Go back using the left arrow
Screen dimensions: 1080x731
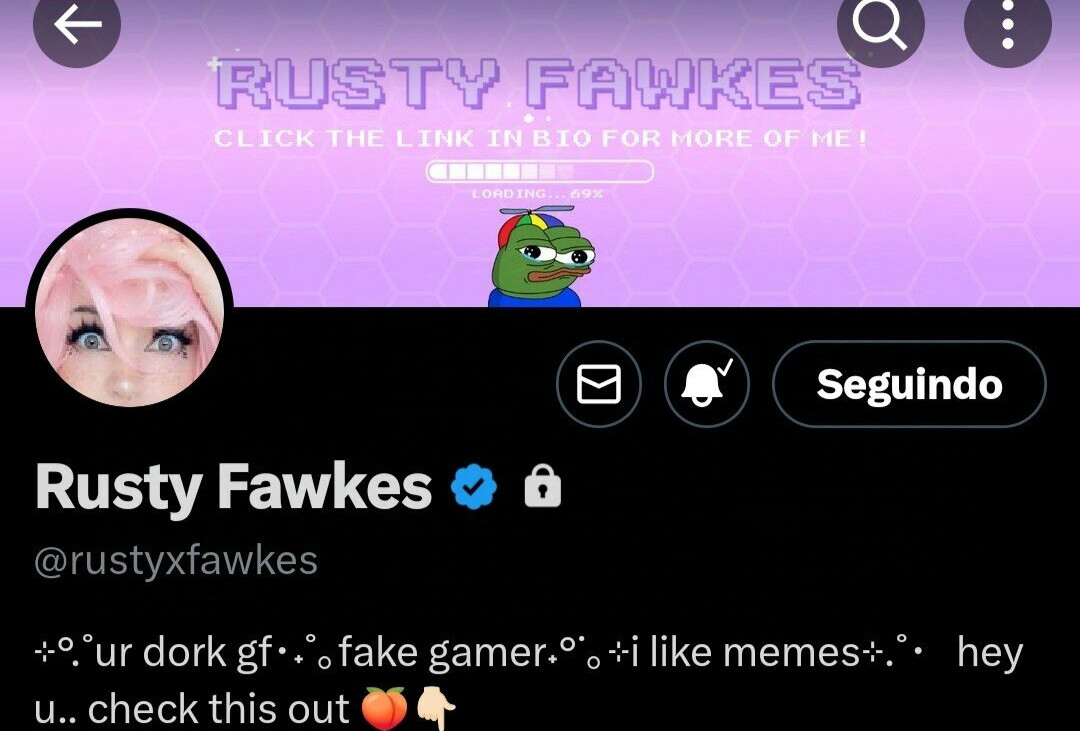77,25
